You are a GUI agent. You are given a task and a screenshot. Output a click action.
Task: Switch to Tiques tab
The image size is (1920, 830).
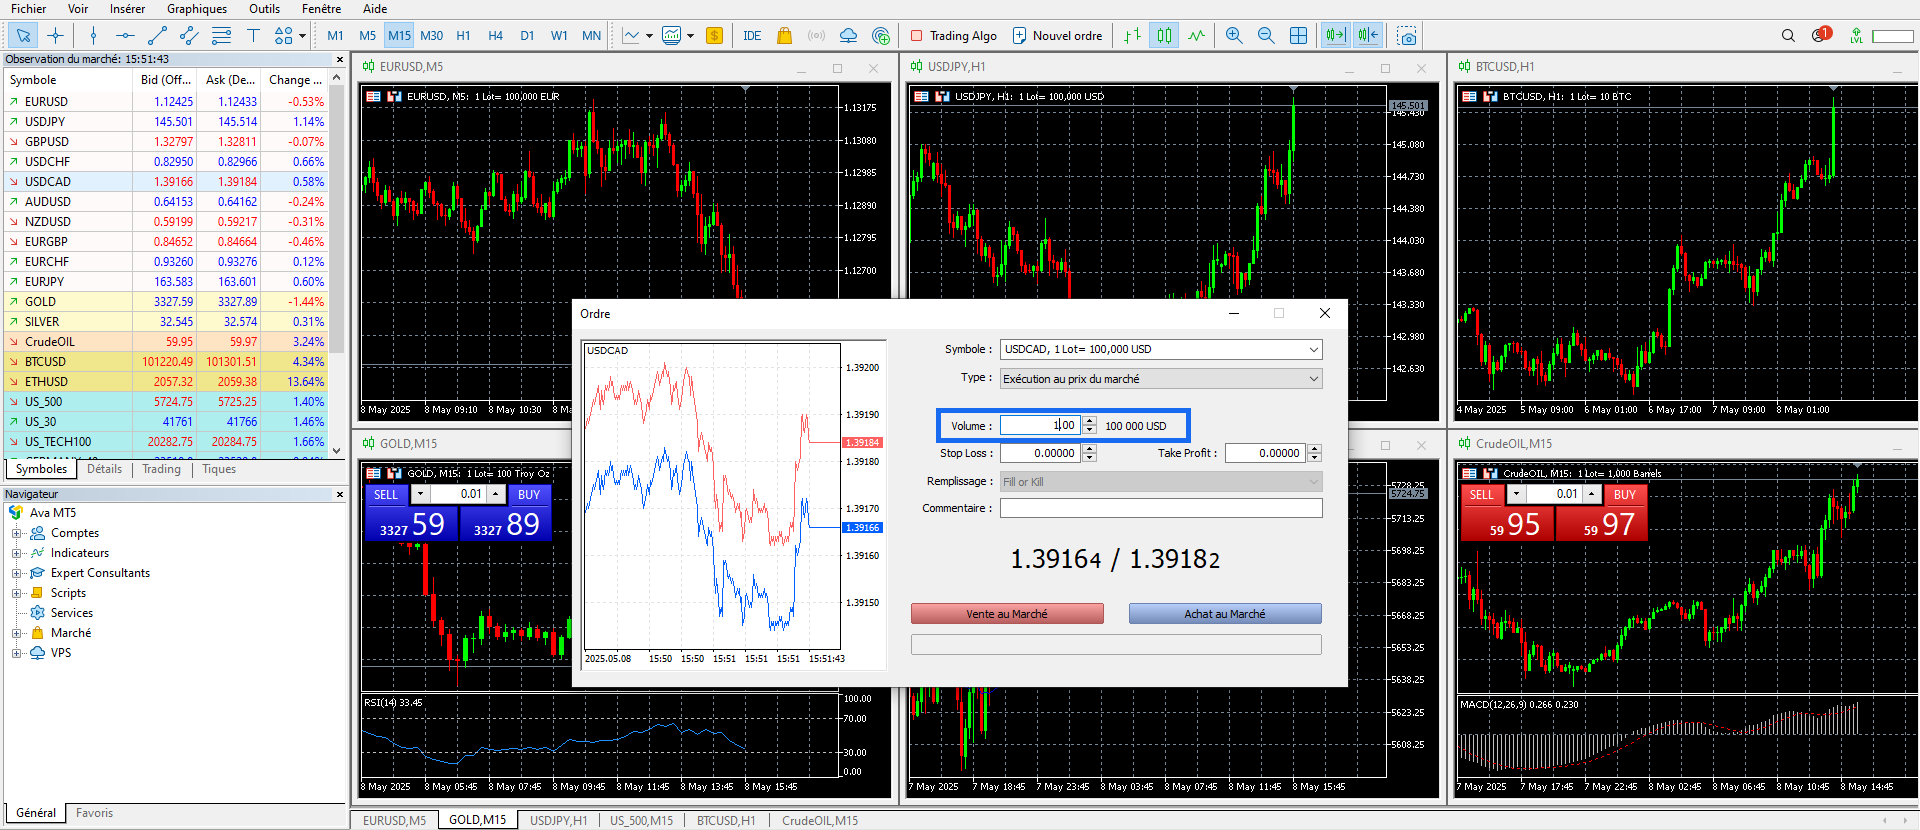tap(219, 469)
